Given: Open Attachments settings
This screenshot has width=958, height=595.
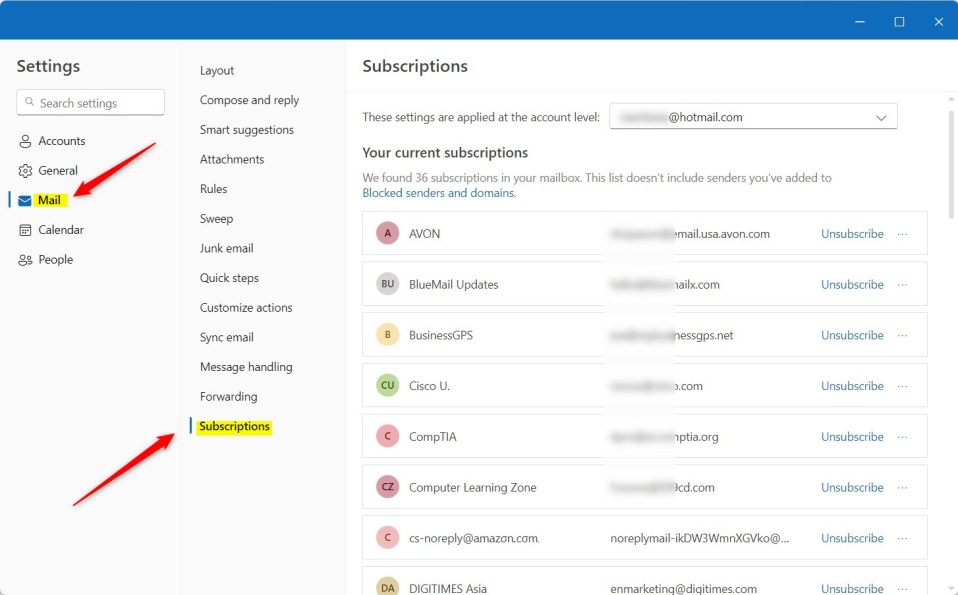Looking at the screenshot, I should tap(232, 159).
